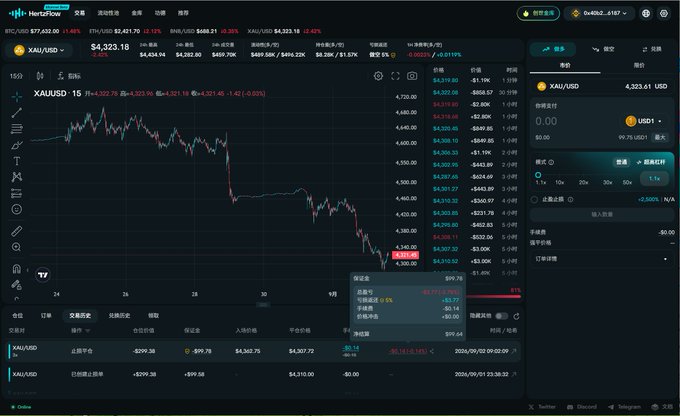The height and width of the screenshot is (416, 680).
Task: Switch to the 限价 limit order tab
Action: [x=639, y=66]
